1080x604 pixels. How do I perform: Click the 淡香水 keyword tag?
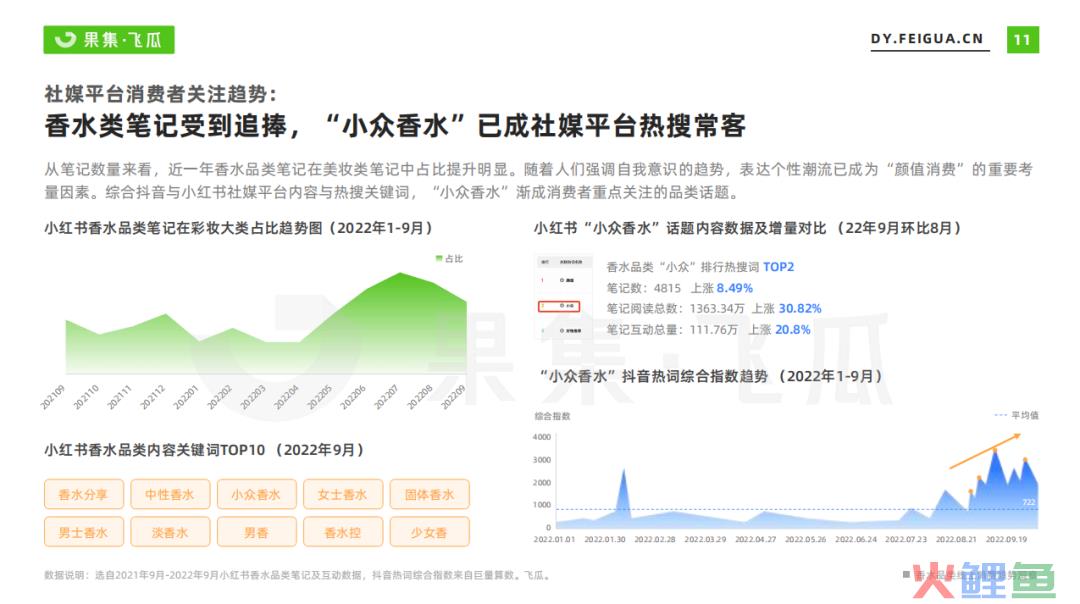(x=169, y=532)
